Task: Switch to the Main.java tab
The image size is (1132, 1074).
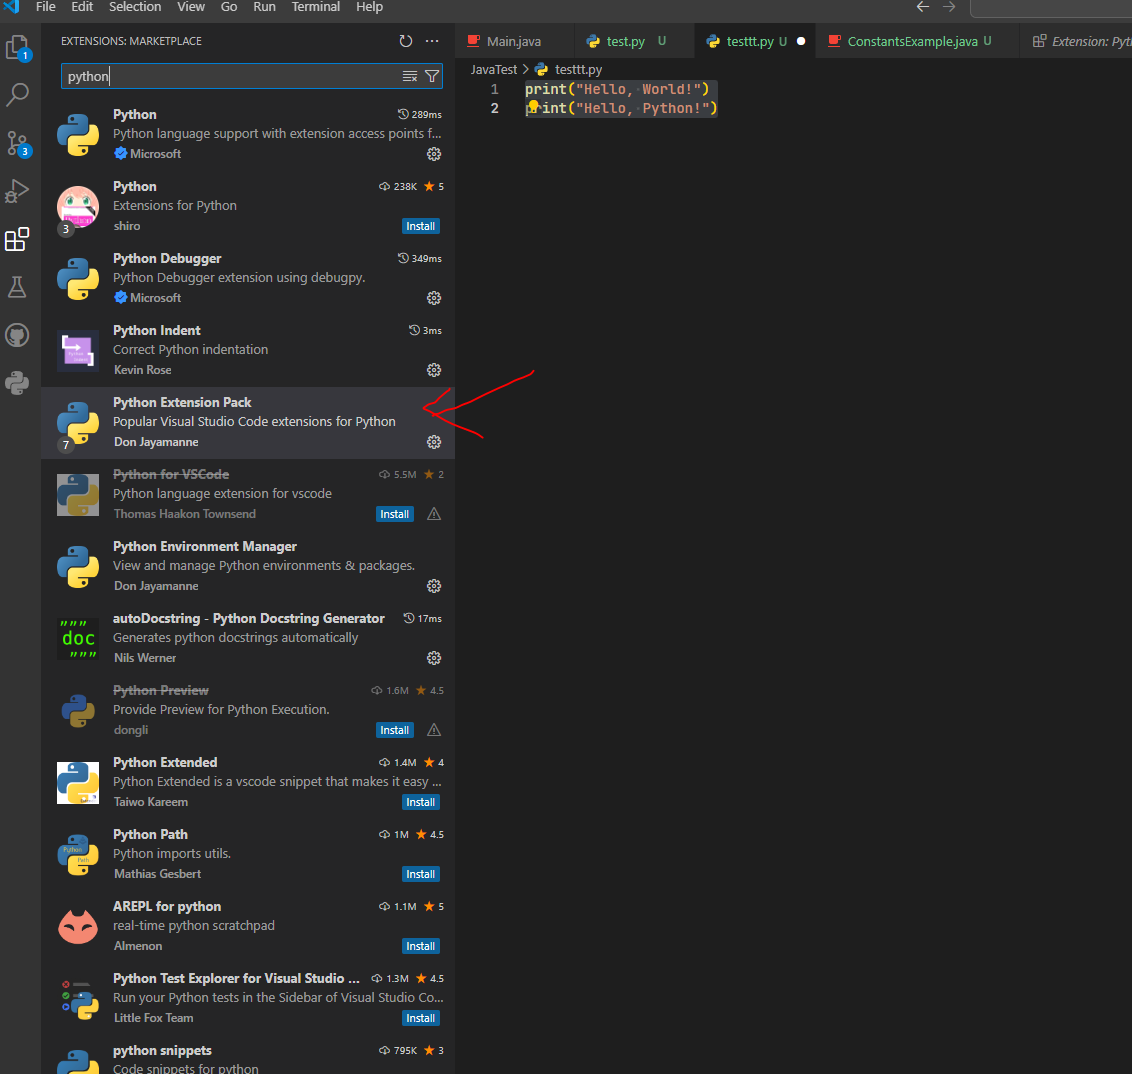Action: click(x=514, y=41)
